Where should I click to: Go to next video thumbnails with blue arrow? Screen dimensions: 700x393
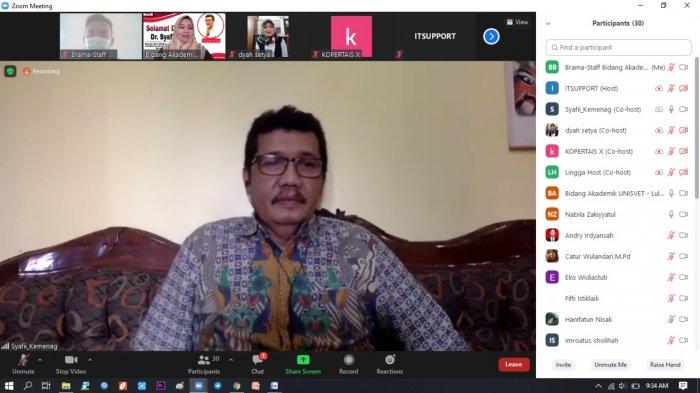(x=491, y=37)
